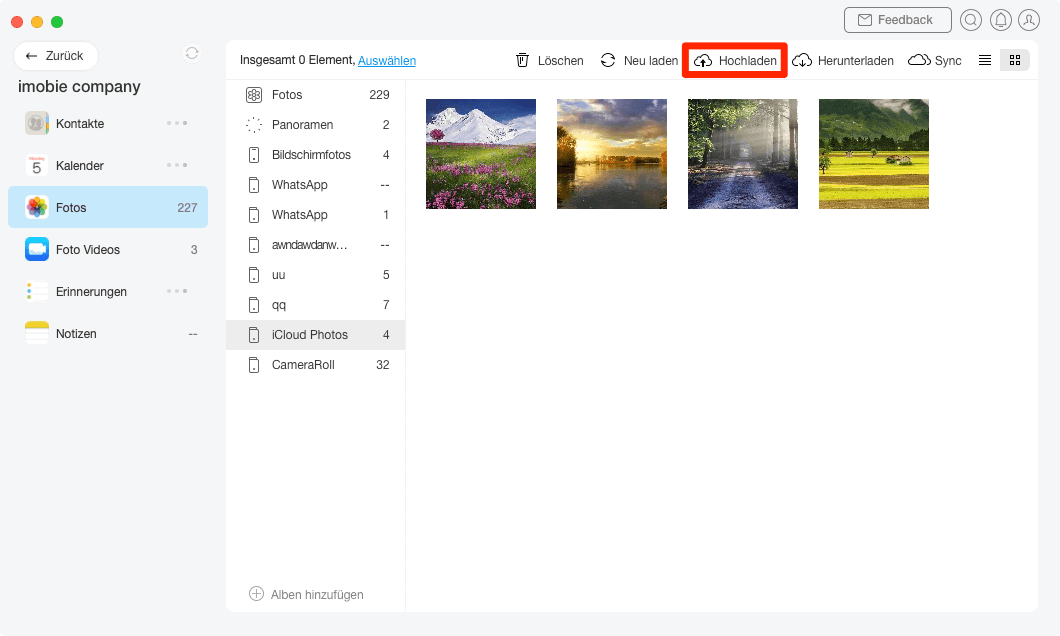Click the sidebar refresh icon above imobie company
This screenshot has width=1060, height=636.
(x=191, y=54)
